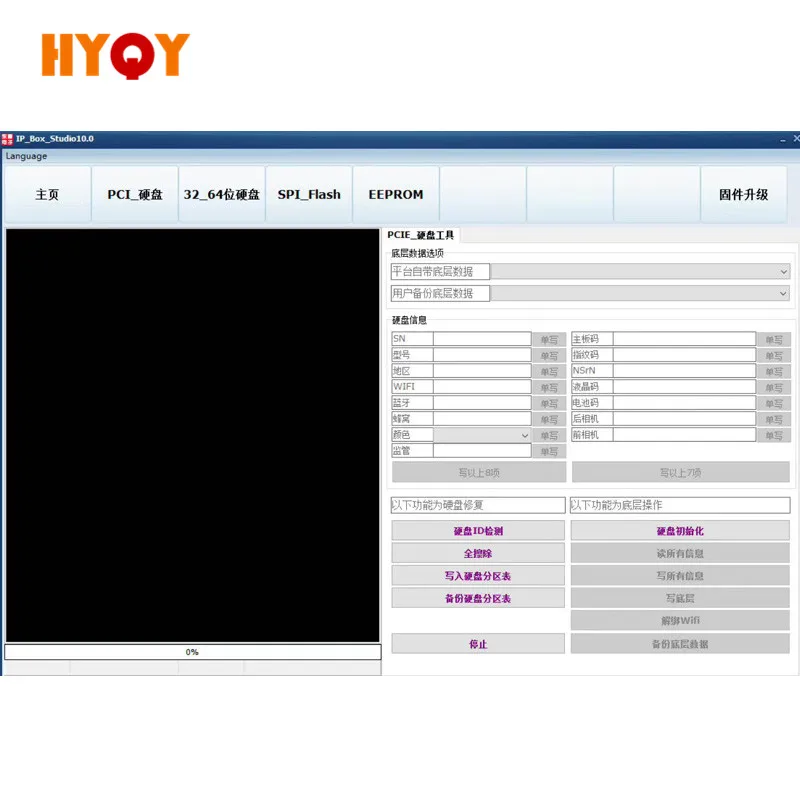Click 单写 button for 前相机 row
Viewport: 800px width, 800px height.
pos(774,436)
